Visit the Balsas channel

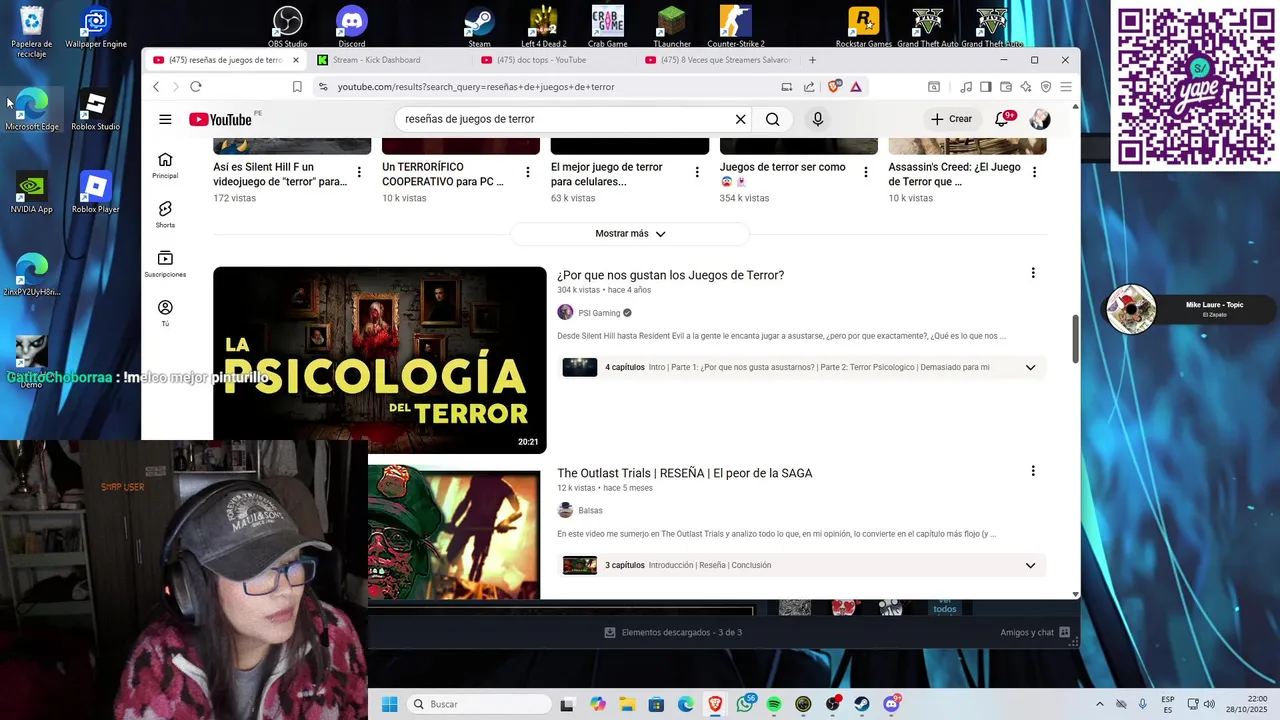[590, 511]
